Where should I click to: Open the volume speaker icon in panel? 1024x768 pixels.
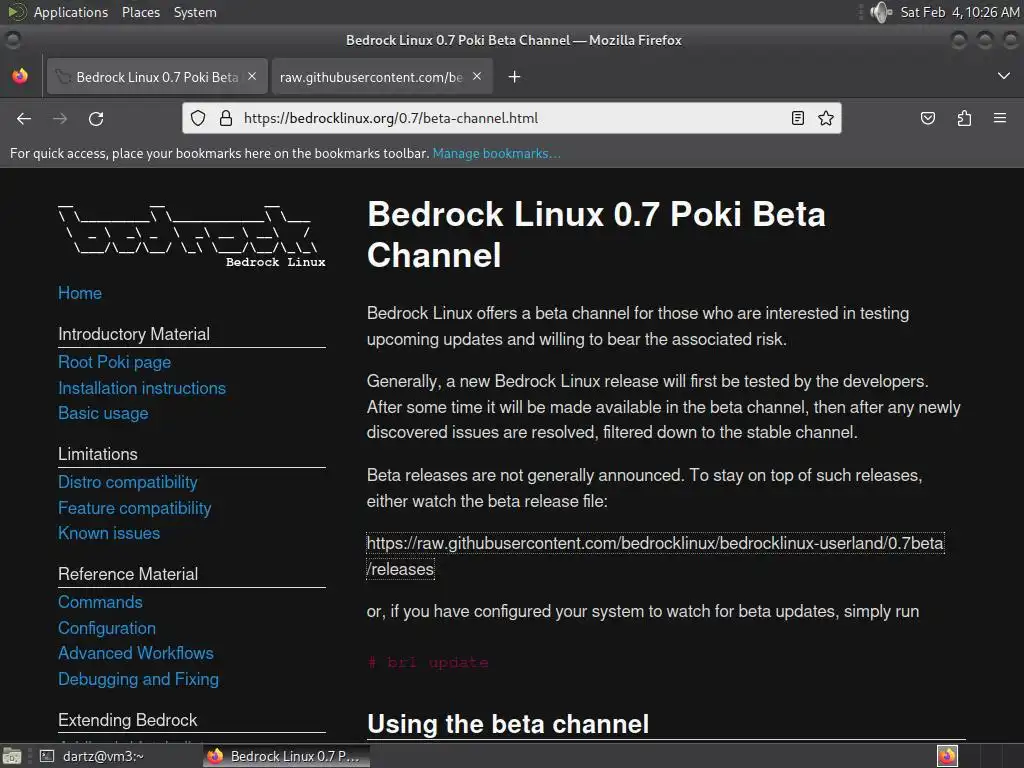(881, 12)
